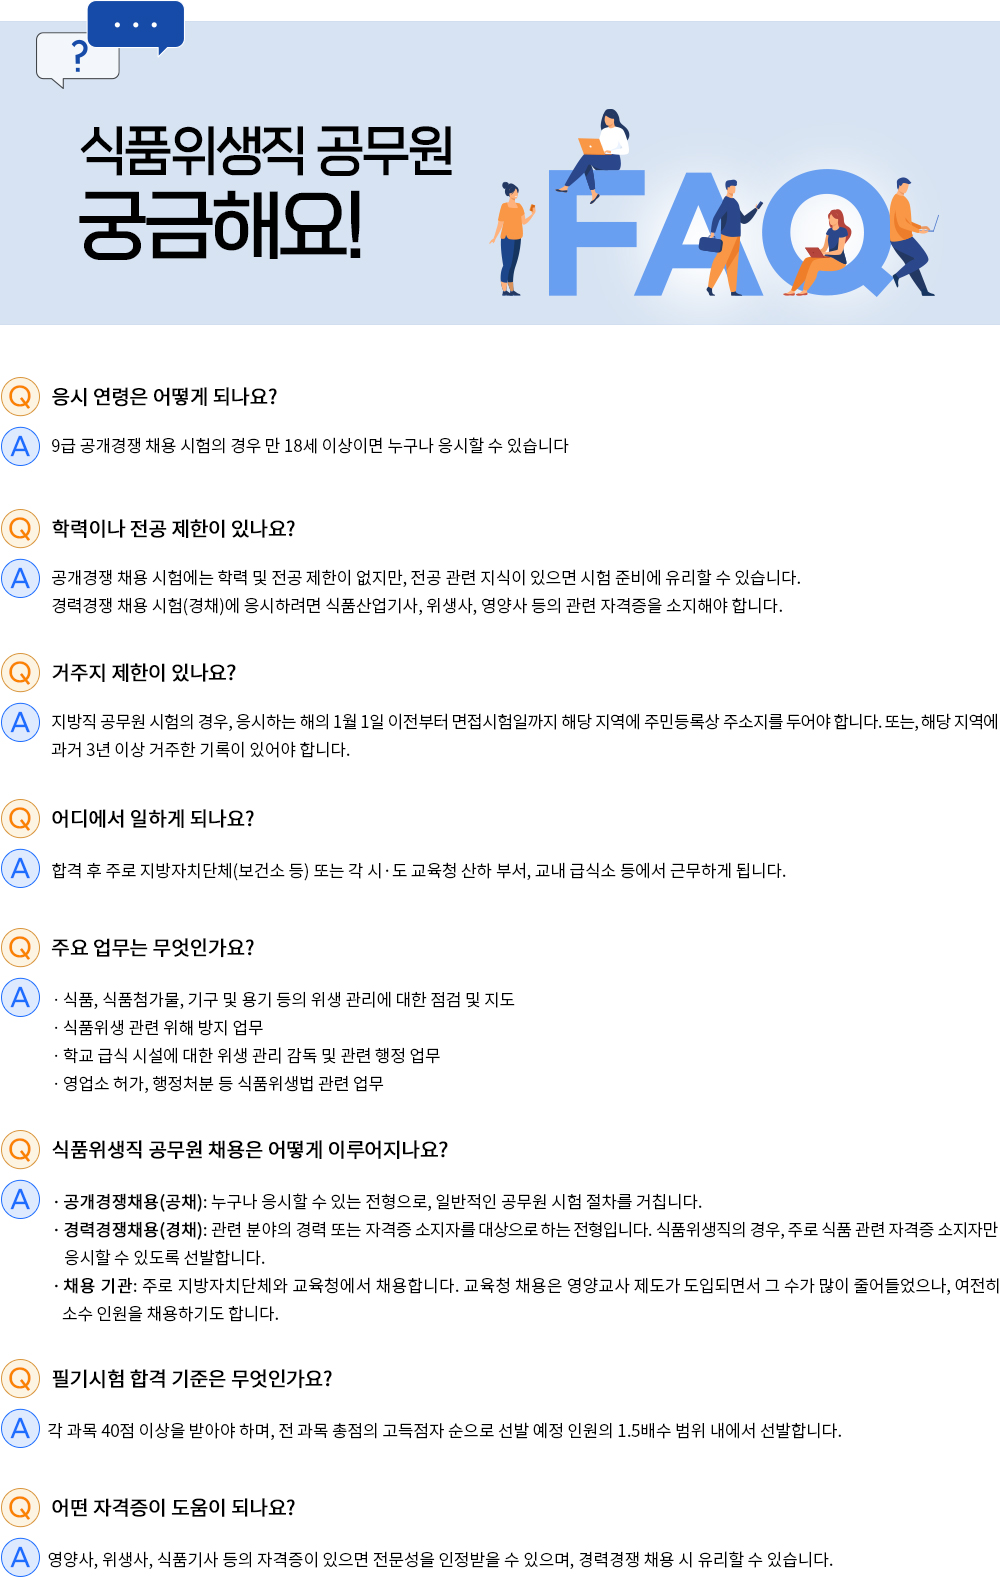Image resolution: width=1000 pixels, height=1577 pixels.
Task: Click the Q icon beside 거주지 제한이 있나요?
Action: [x=20, y=672]
